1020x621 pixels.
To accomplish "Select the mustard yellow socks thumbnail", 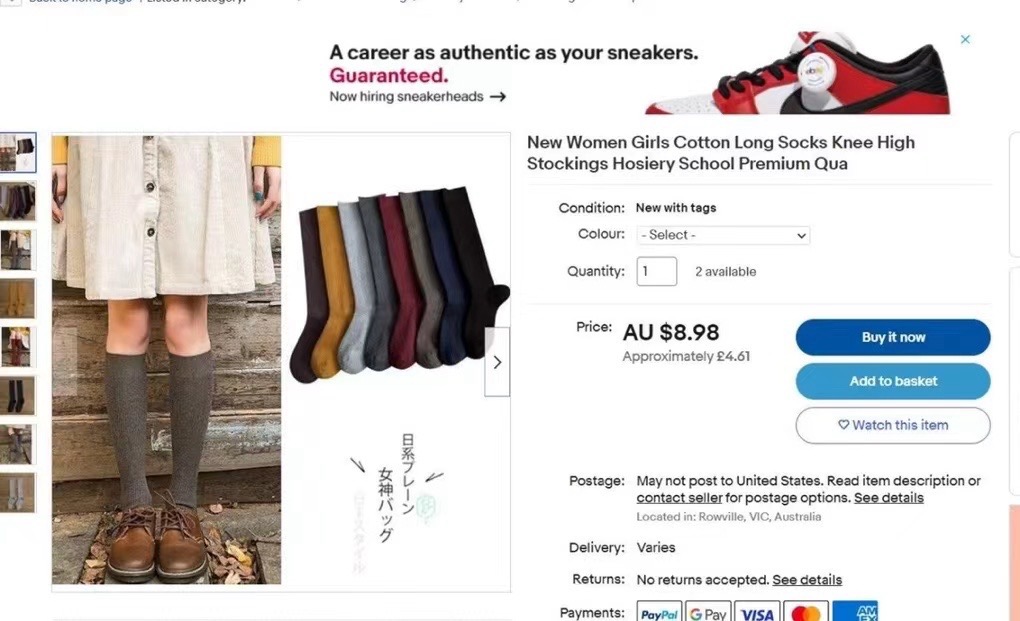I will [18, 298].
